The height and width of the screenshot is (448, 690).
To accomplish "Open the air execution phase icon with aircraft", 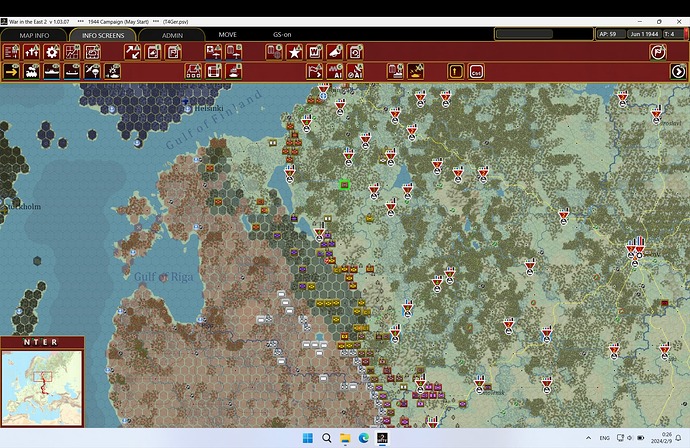I will [x=213, y=52].
